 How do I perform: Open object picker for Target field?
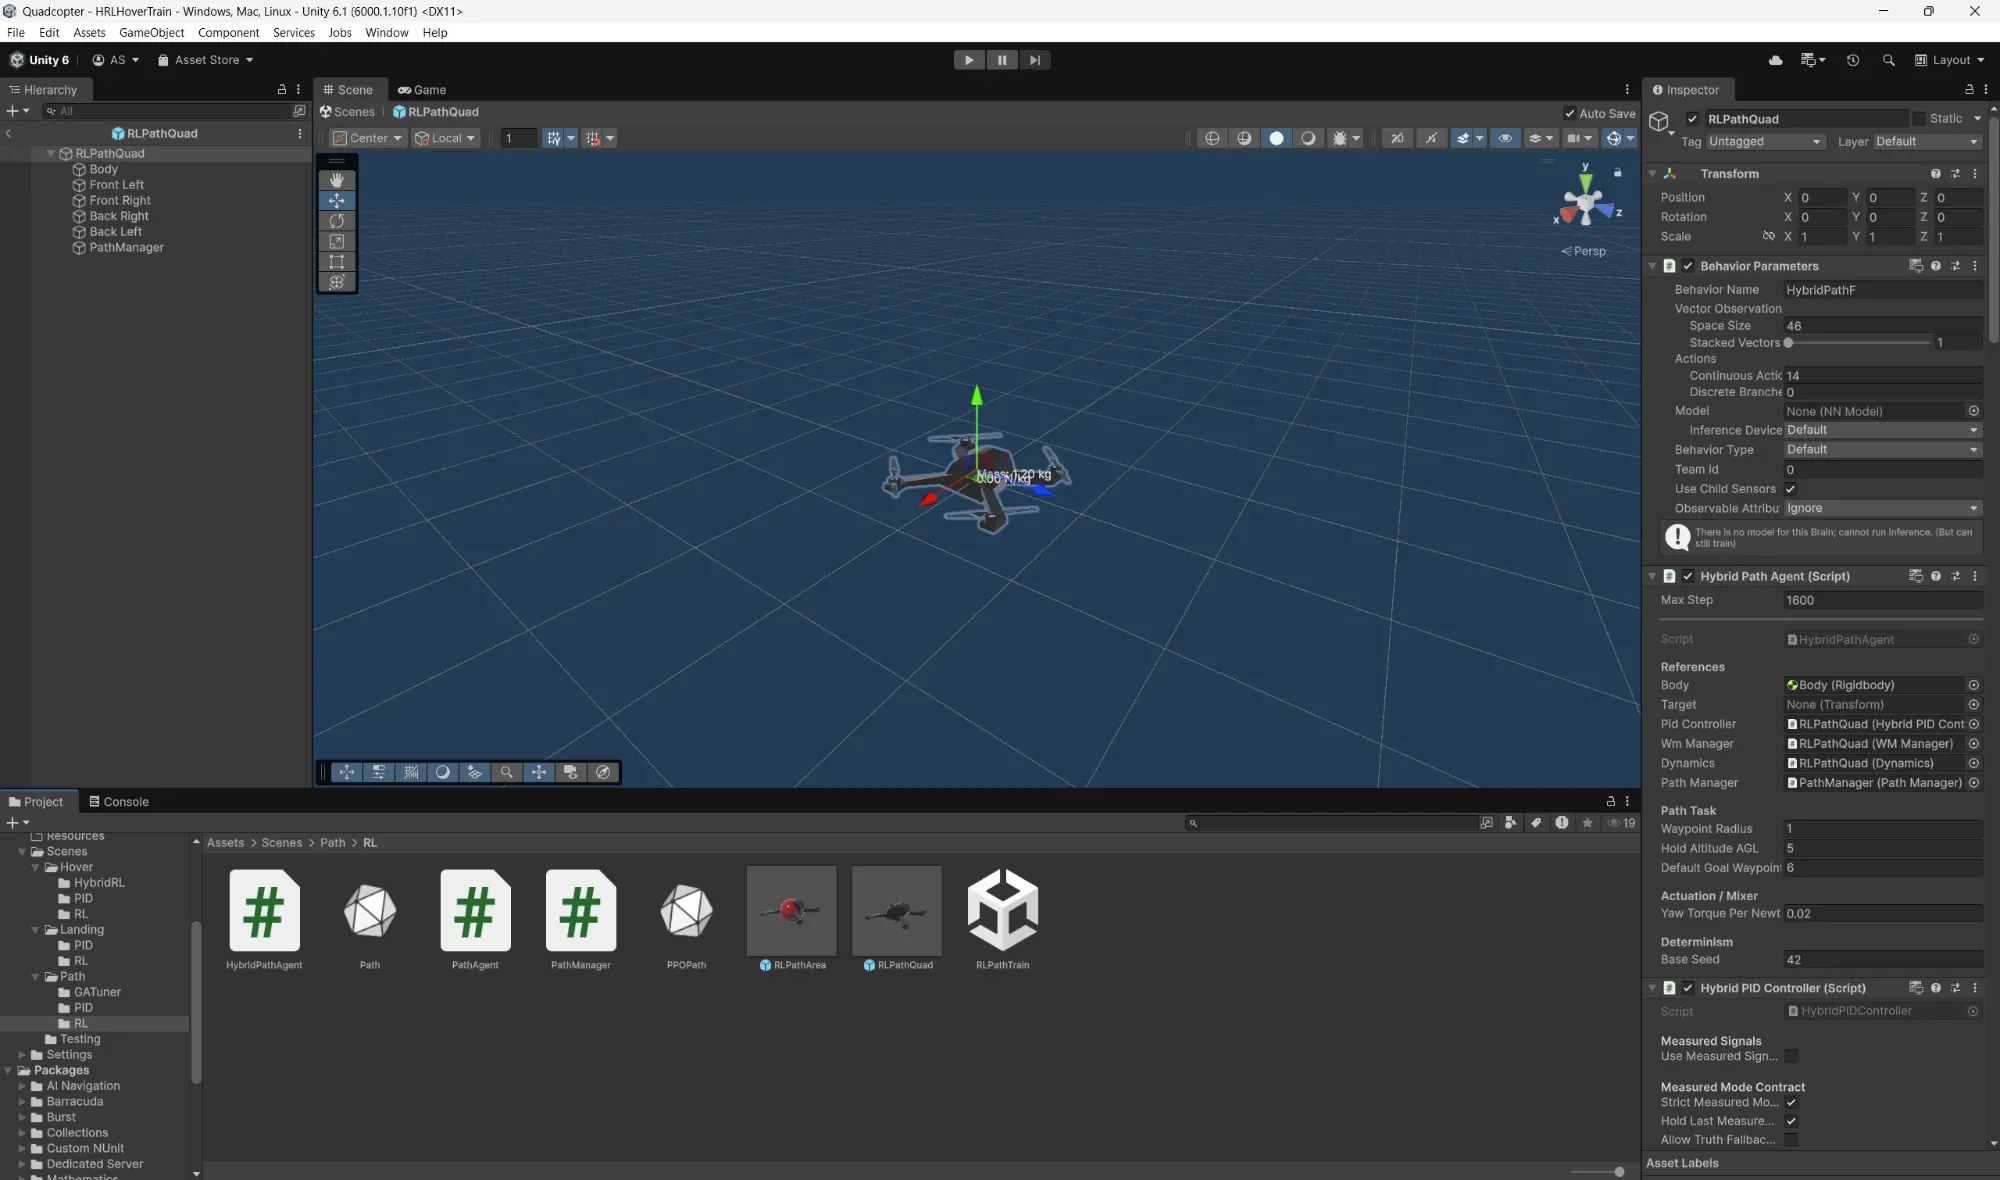[x=1974, y=705]
